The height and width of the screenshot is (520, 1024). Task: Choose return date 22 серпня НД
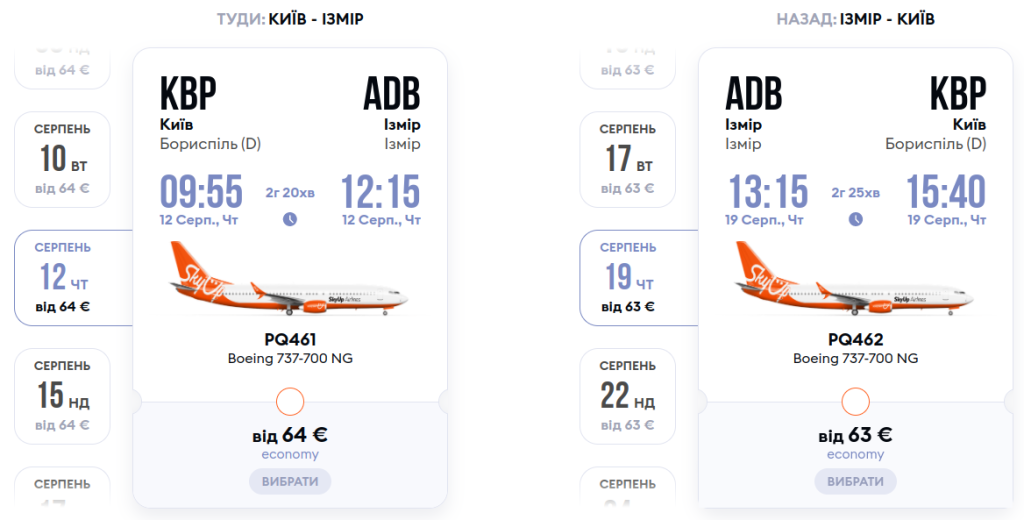[627, 395]
